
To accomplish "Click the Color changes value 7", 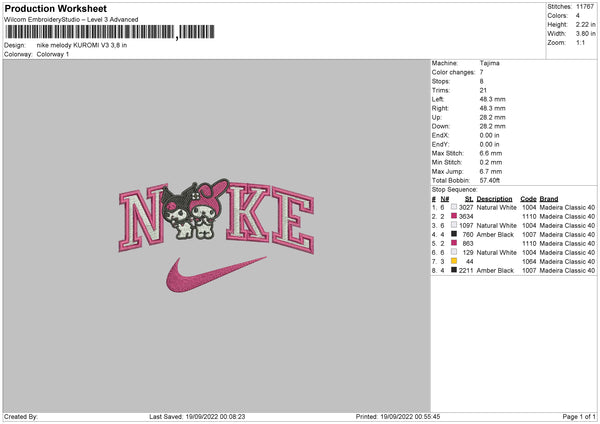I will click(481, 72).
